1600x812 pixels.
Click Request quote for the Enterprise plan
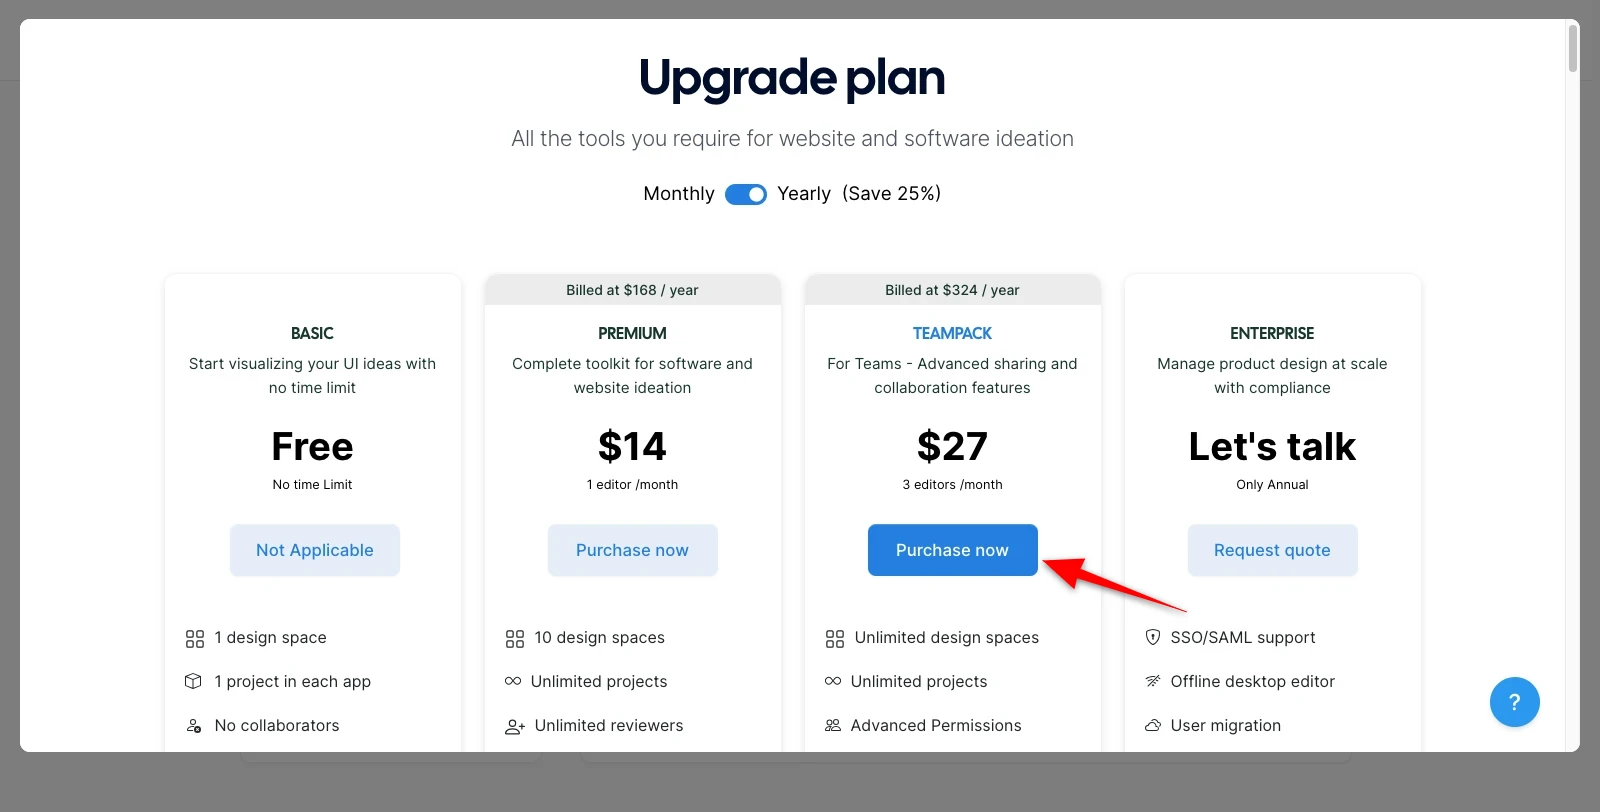click(1273, 550)
